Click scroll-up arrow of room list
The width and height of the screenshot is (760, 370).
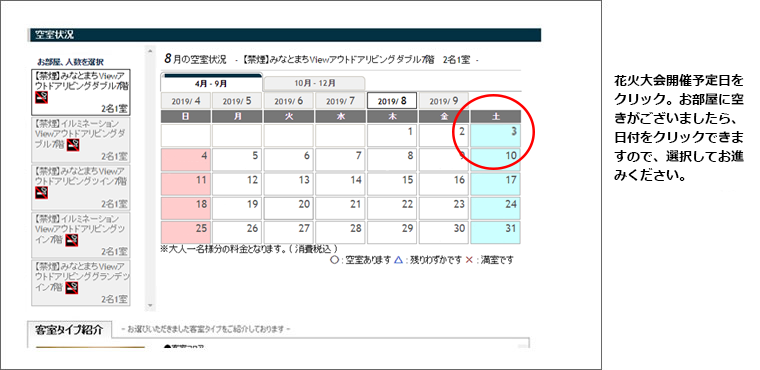[150, 50]
